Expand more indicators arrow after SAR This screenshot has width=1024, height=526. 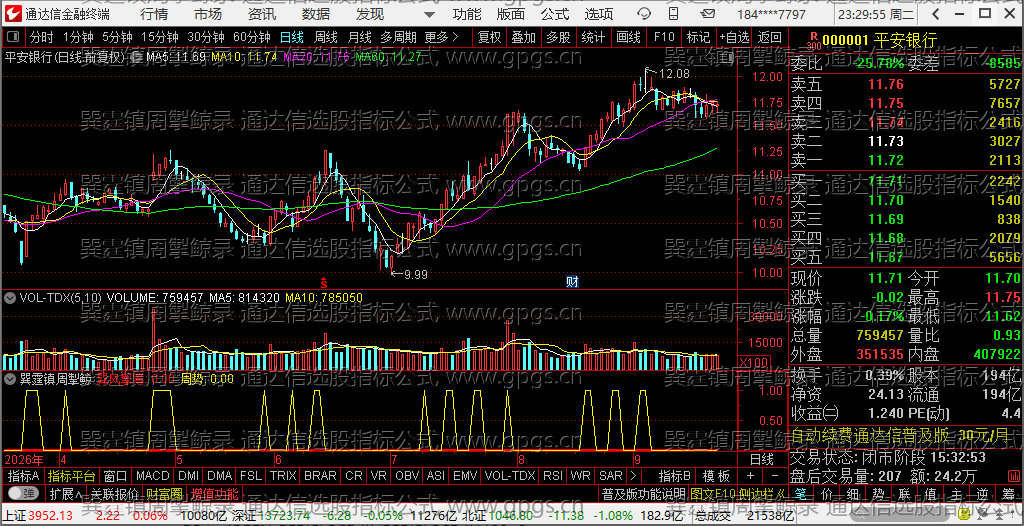tap(632, 475)
